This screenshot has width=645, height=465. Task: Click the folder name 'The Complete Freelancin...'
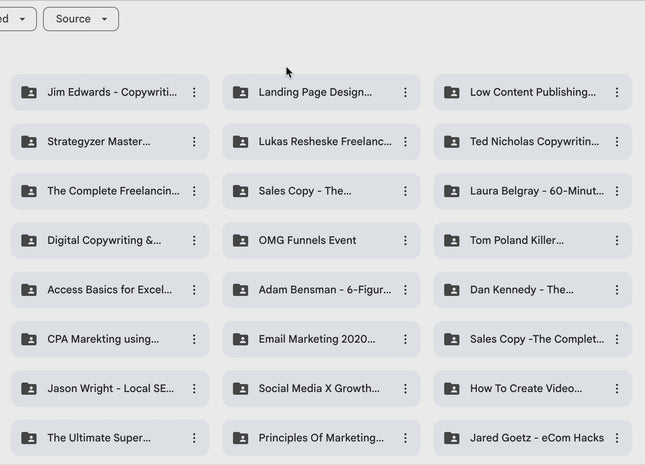pyautogui.click(x=113, y=191)
